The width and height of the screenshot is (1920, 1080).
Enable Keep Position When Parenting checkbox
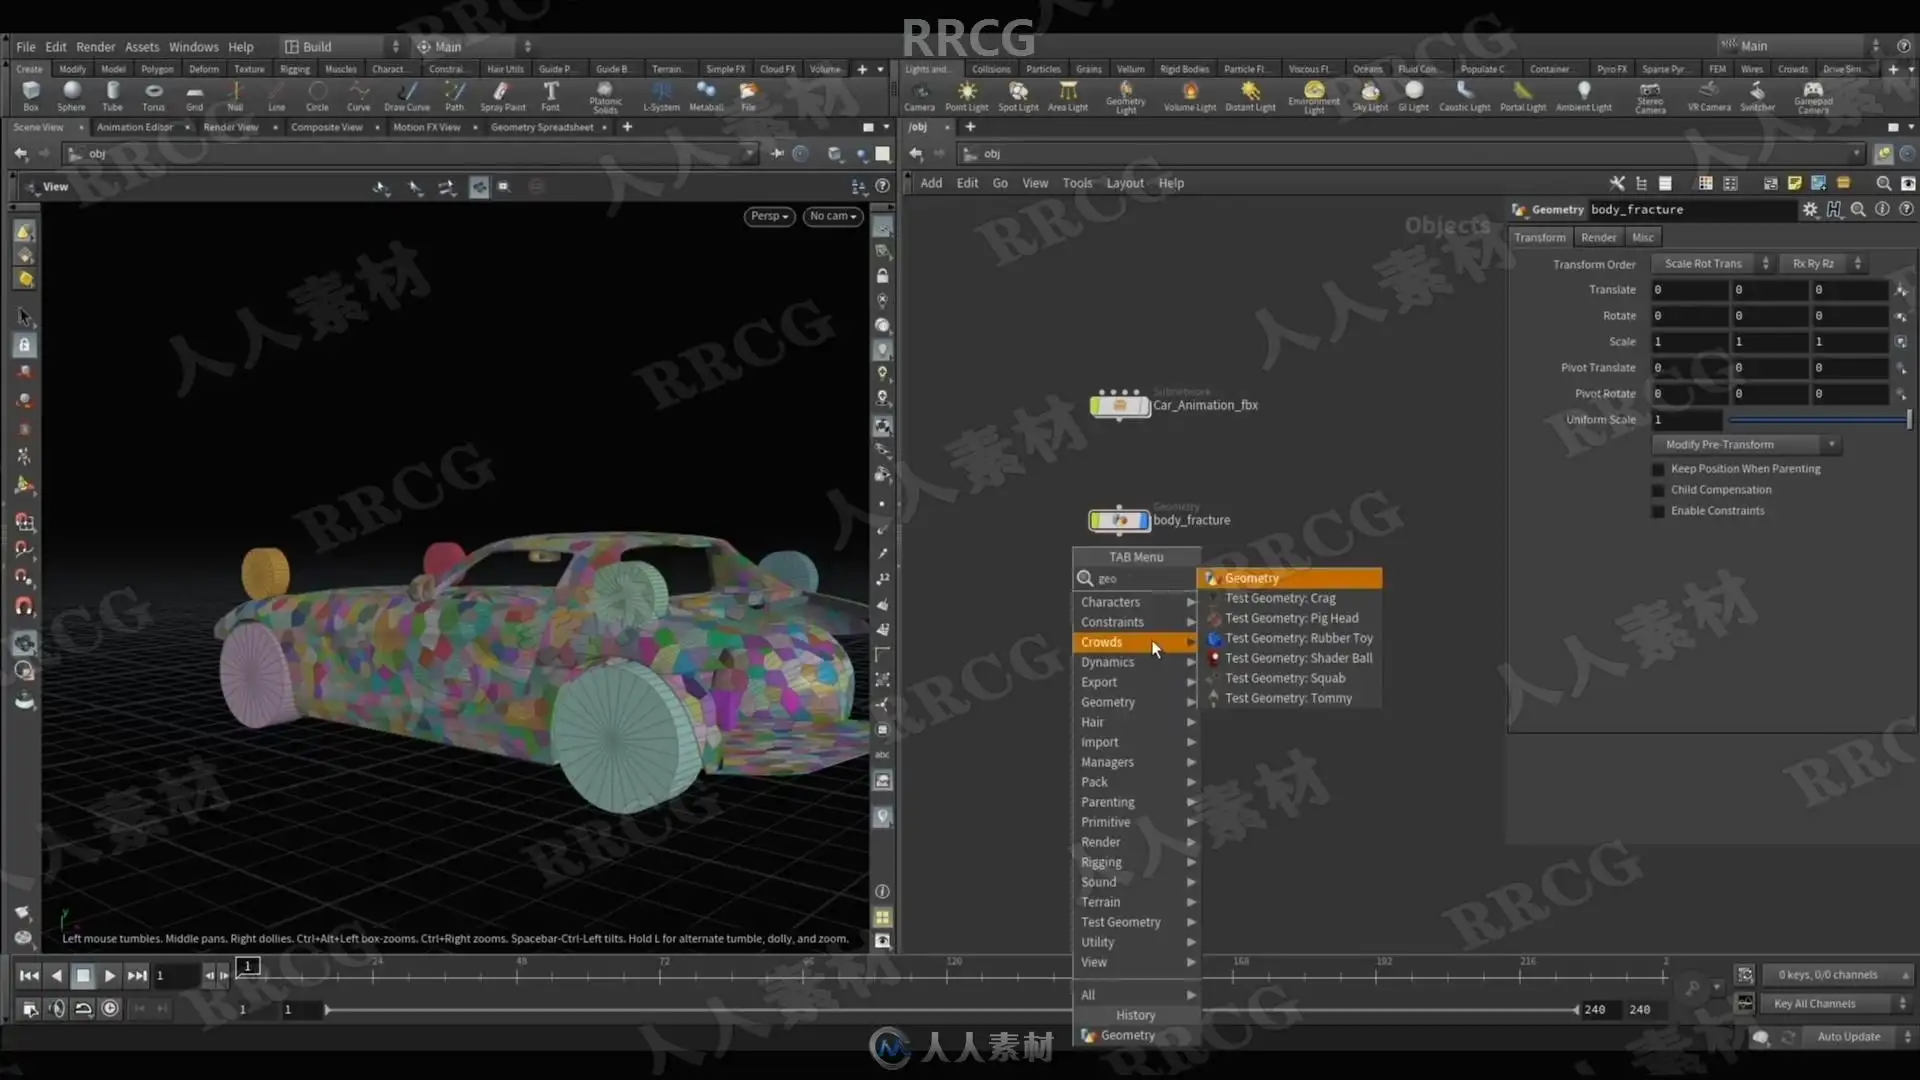(1659, 469)
